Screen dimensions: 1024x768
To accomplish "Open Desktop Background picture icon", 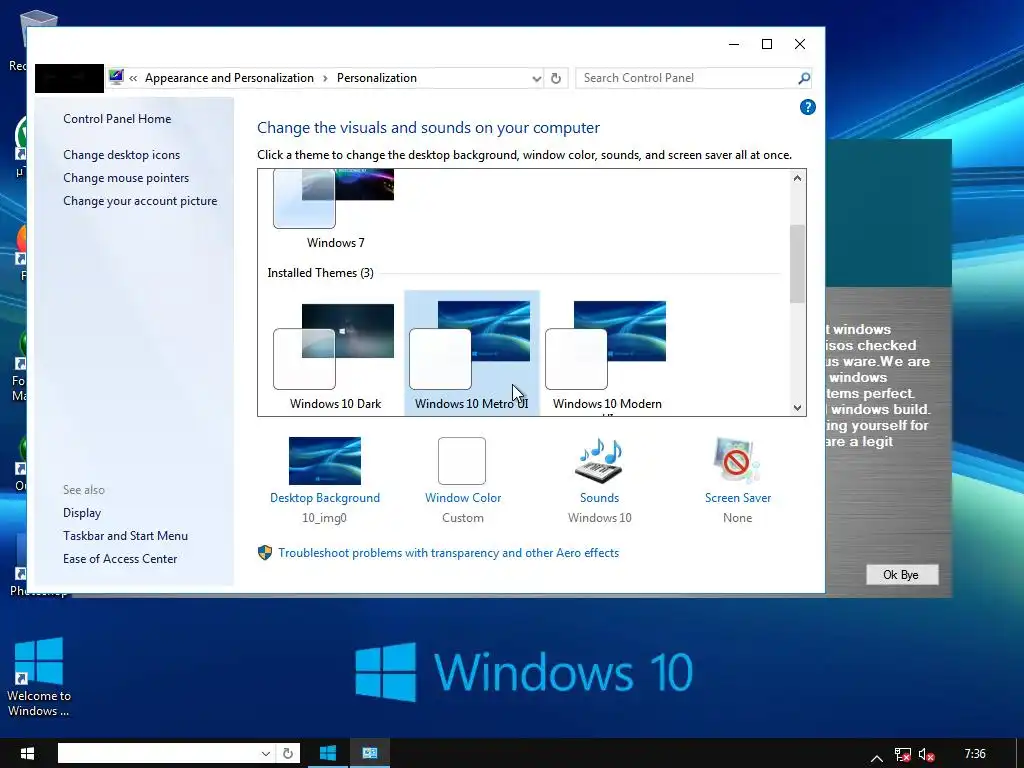I will 325,461.
